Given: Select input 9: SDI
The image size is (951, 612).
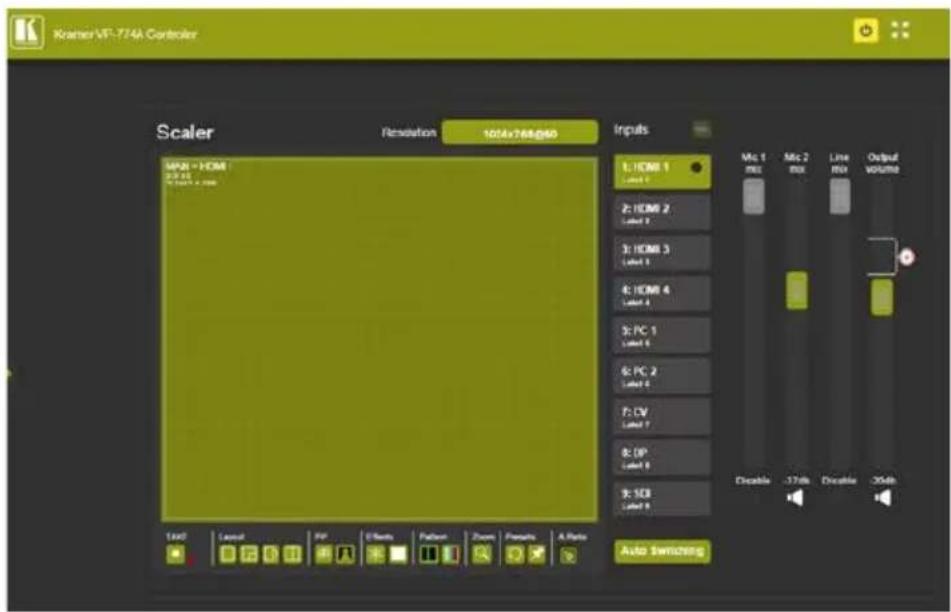Looking at the screenshot, I should [x=662, y=498].
